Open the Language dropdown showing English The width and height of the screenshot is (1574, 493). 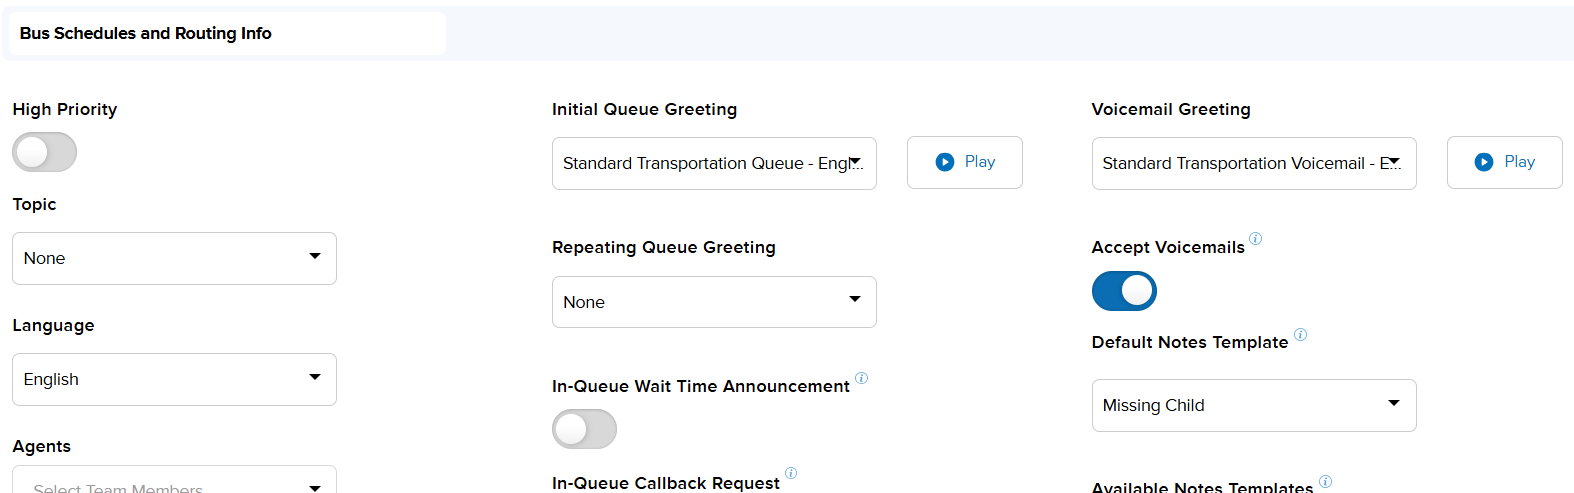pos(174,379)
